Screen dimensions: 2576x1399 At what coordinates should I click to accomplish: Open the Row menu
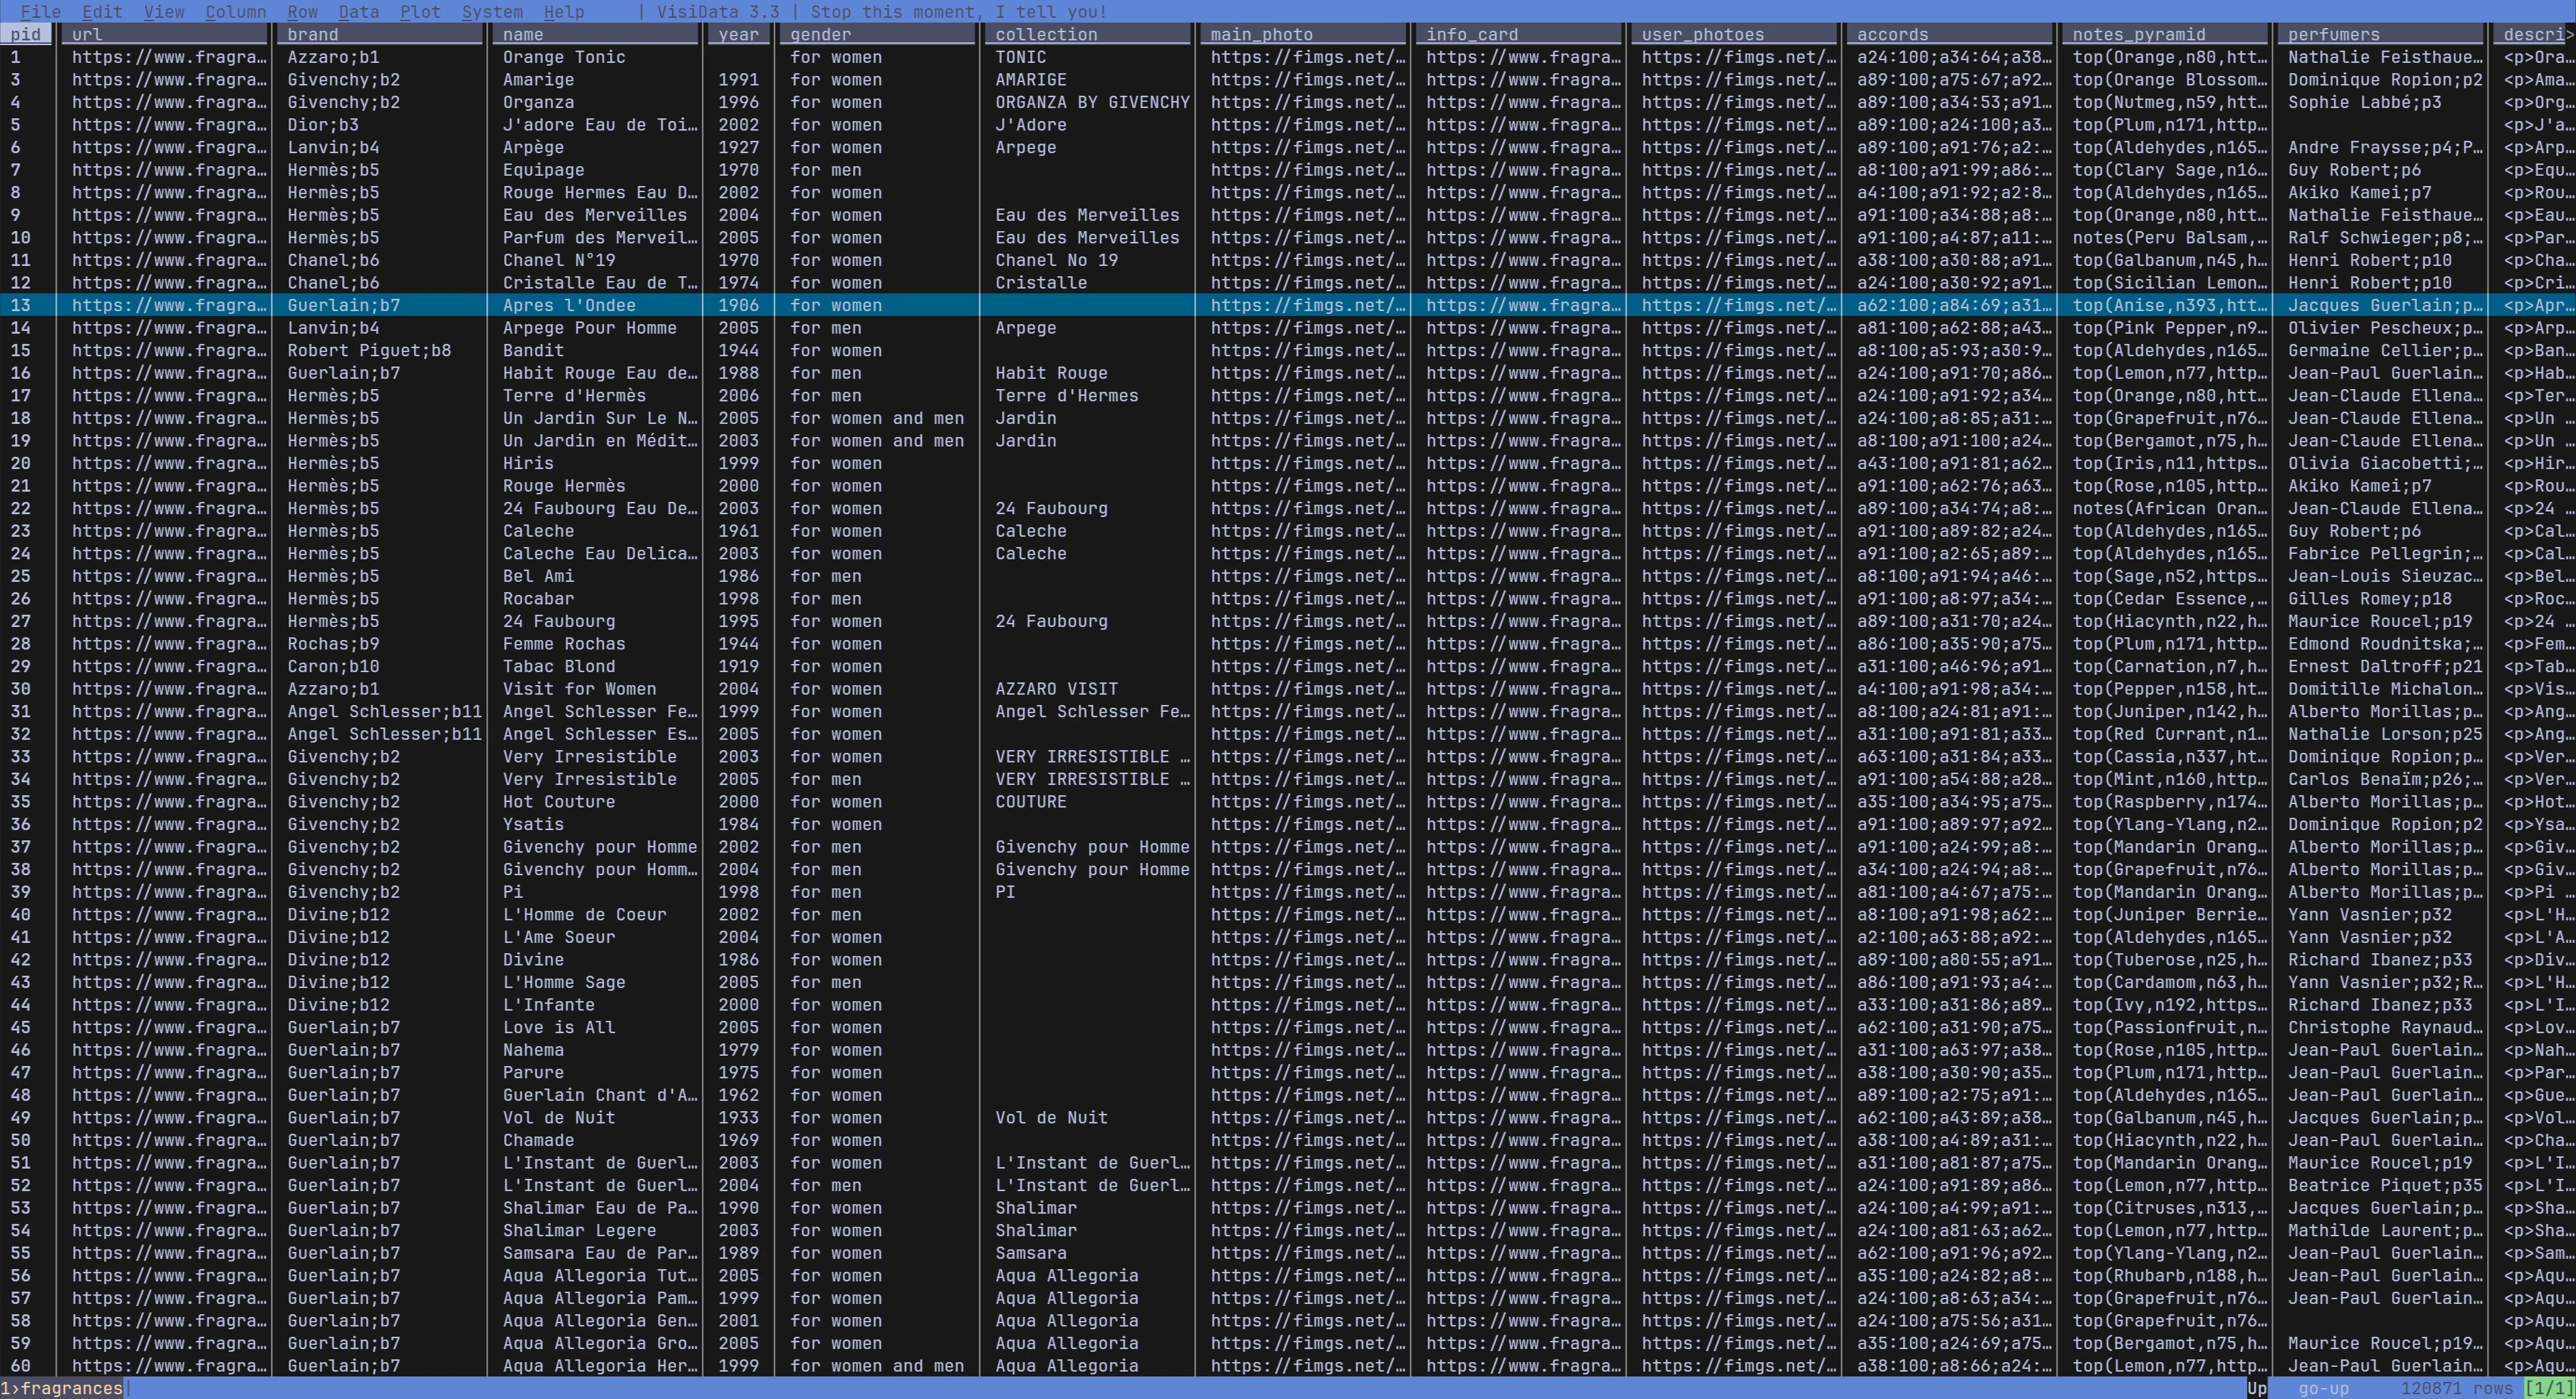tap(302, 12)
